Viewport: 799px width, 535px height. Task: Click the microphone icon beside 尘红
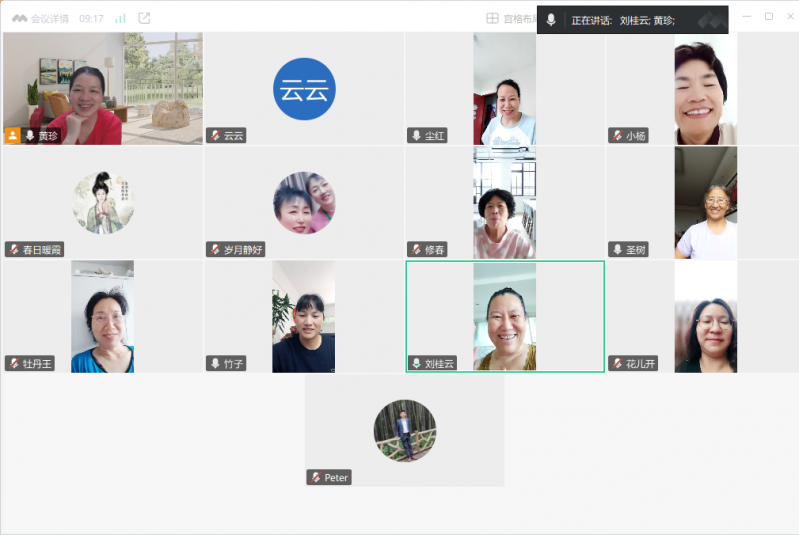coord(416,135)
